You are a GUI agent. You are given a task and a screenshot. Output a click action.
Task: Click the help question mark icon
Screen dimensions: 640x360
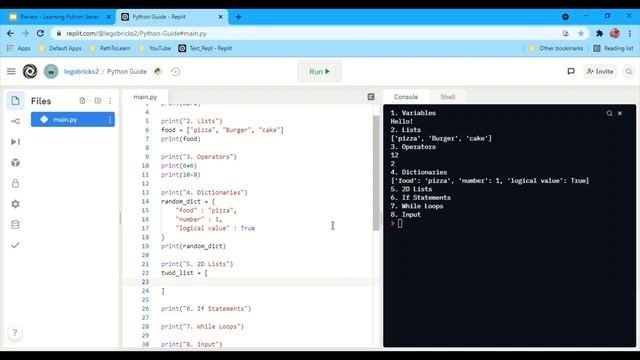pyautogui.click(x=15, y=333)
